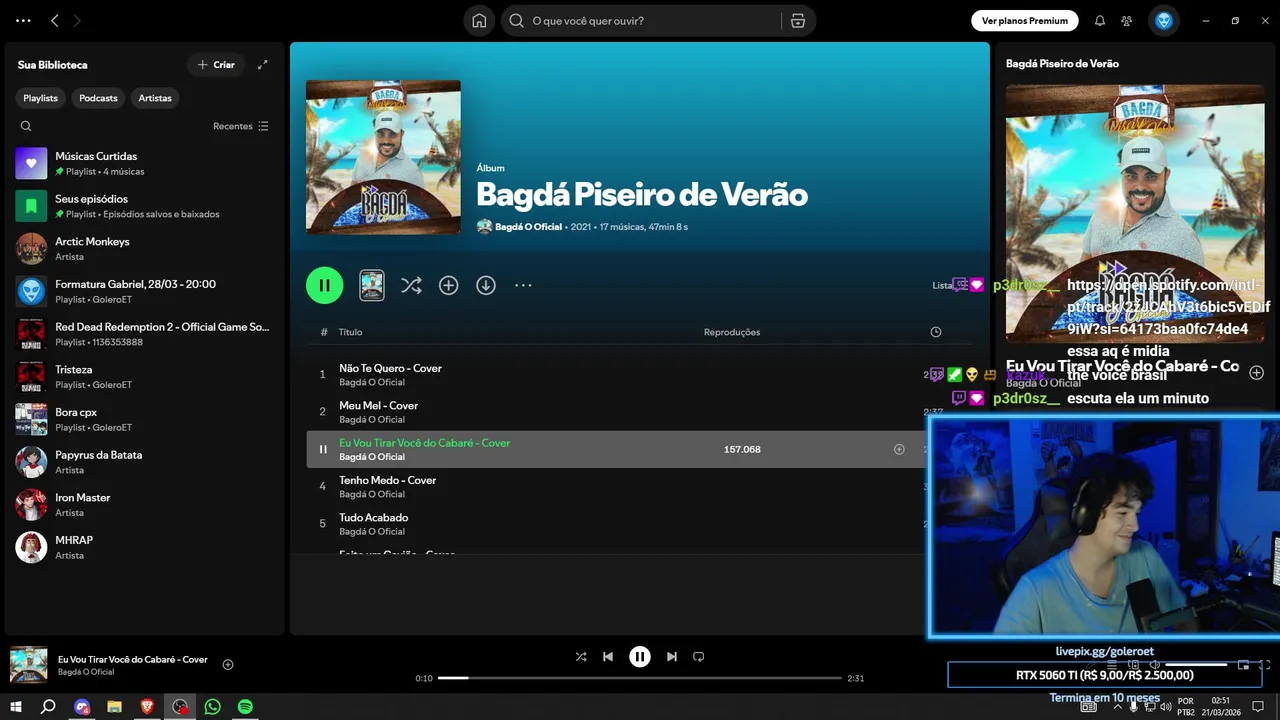This screenshot has width=1280, height=720.
Task: Open the album preview thumbnail beside play button
Action: point(372,285)
